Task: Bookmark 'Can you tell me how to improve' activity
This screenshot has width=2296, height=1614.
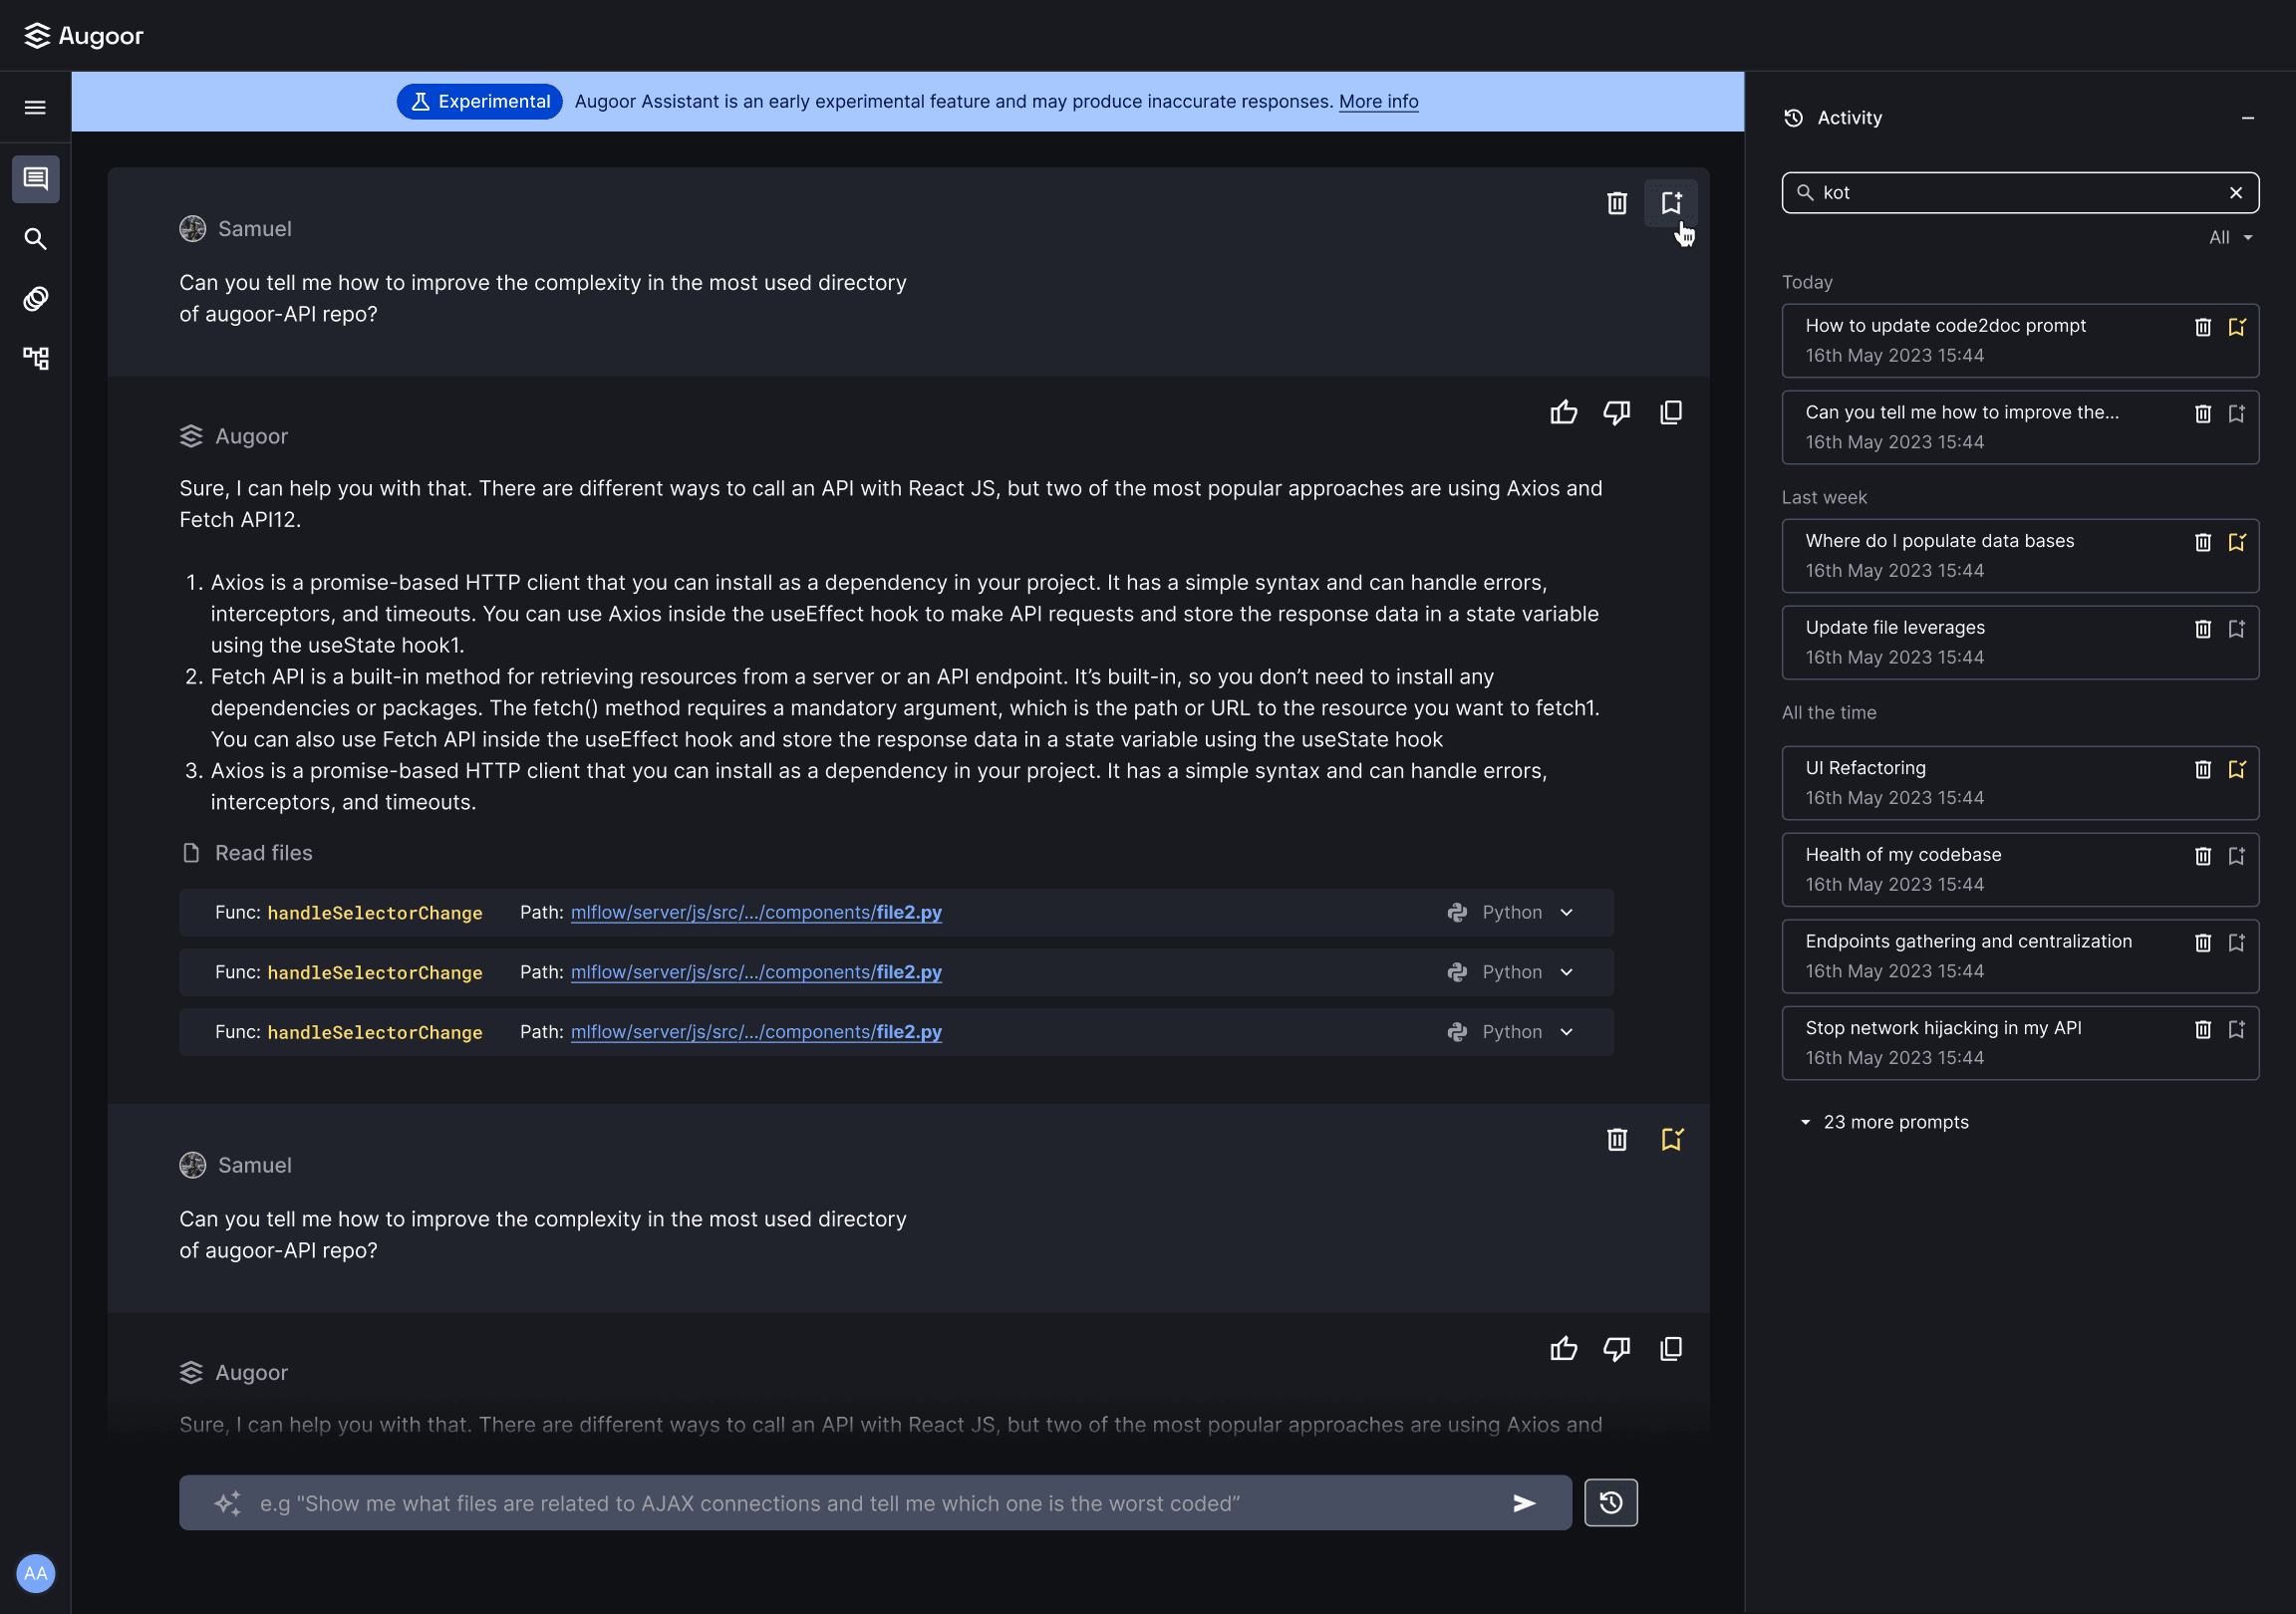Action: click(x=2237, y=414)
